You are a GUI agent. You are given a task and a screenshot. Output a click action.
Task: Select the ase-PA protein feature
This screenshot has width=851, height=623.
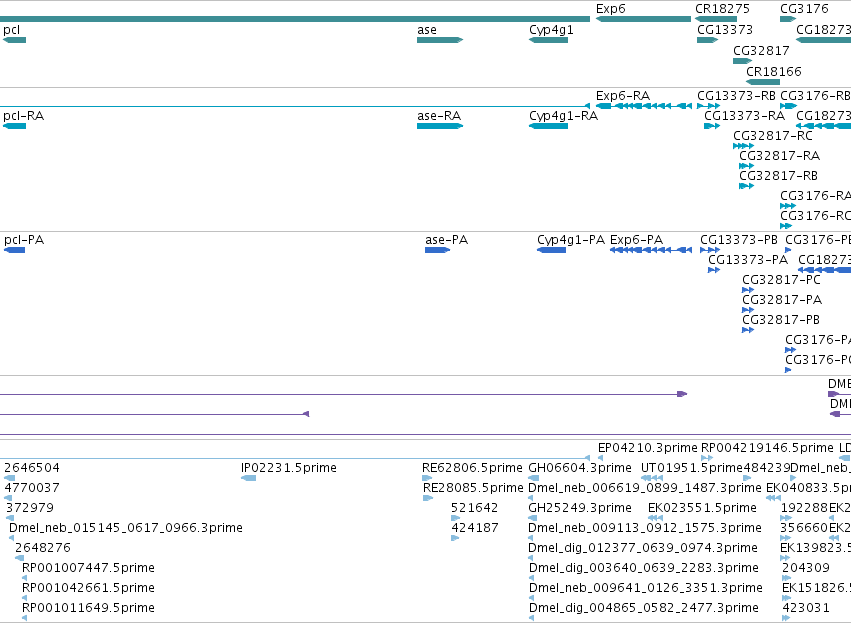click(437, 250)
